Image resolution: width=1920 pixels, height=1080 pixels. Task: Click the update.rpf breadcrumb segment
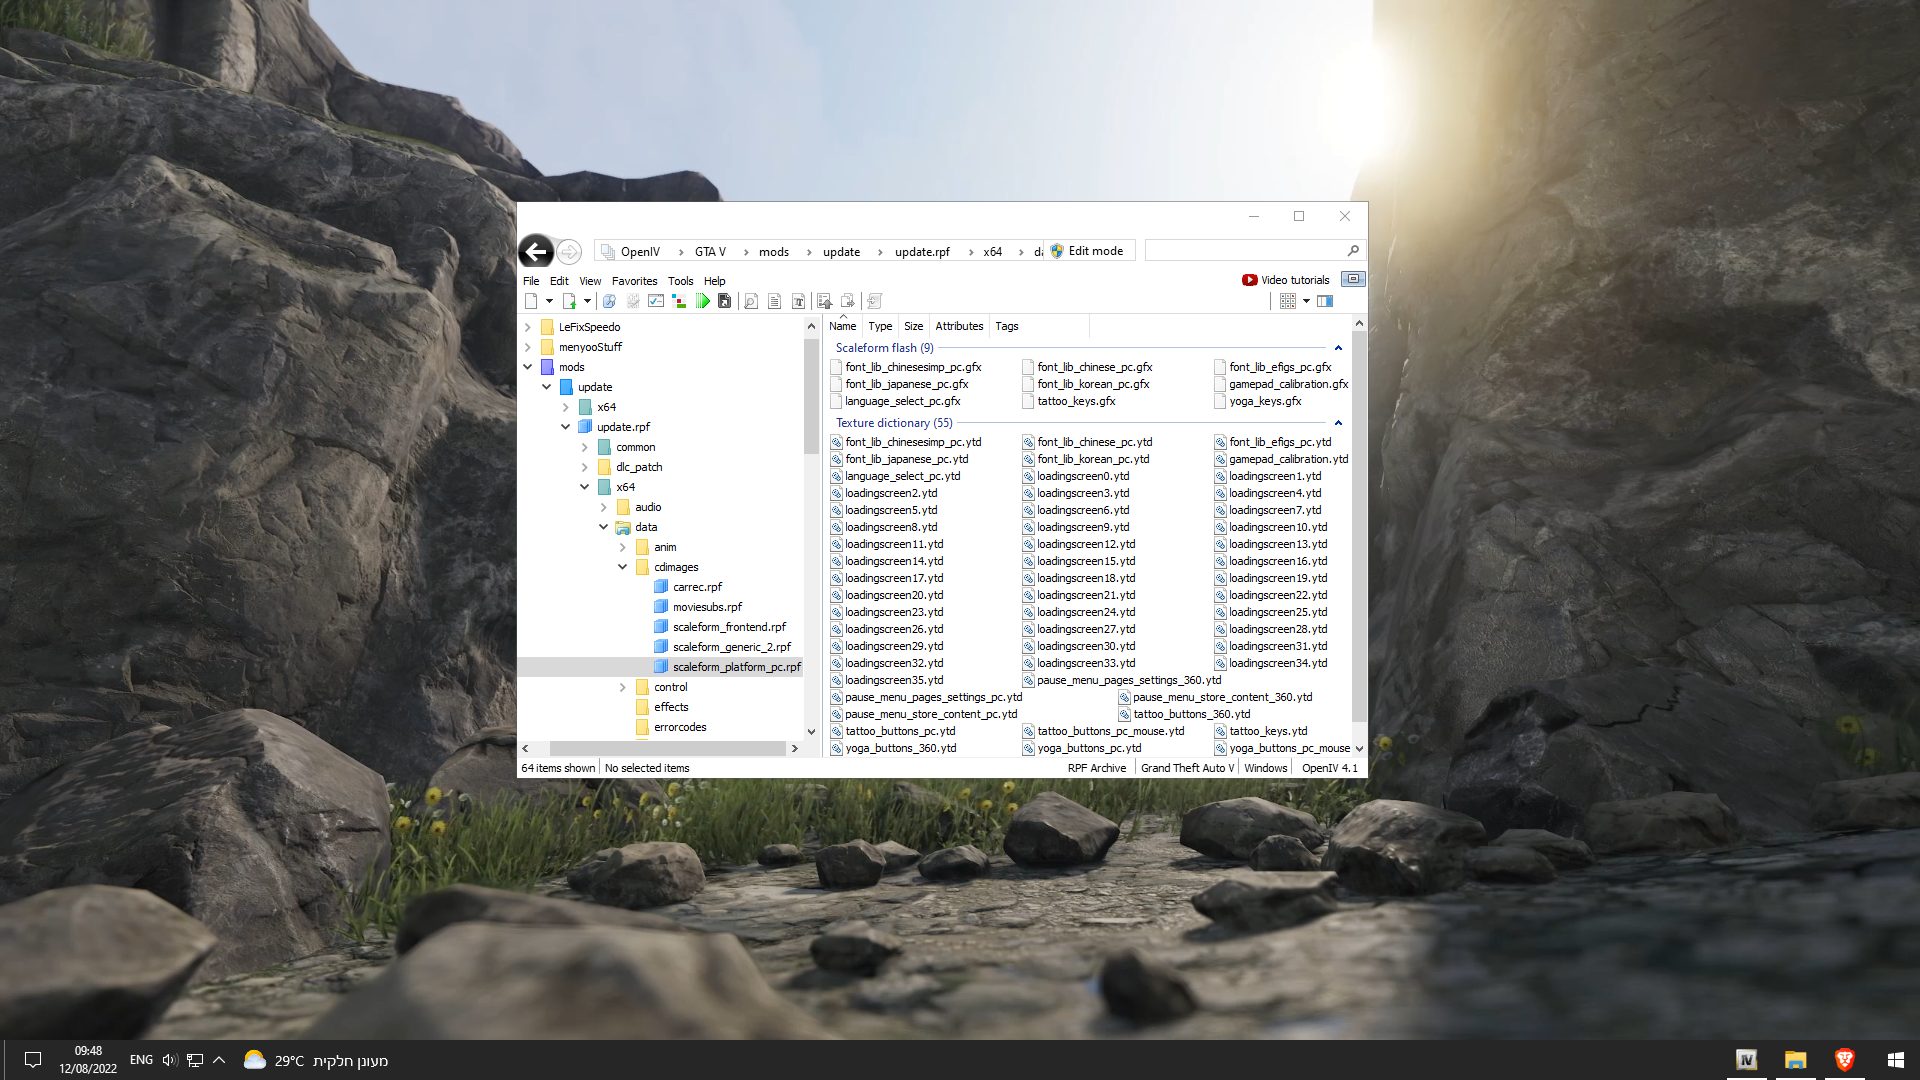pos(921,252)
